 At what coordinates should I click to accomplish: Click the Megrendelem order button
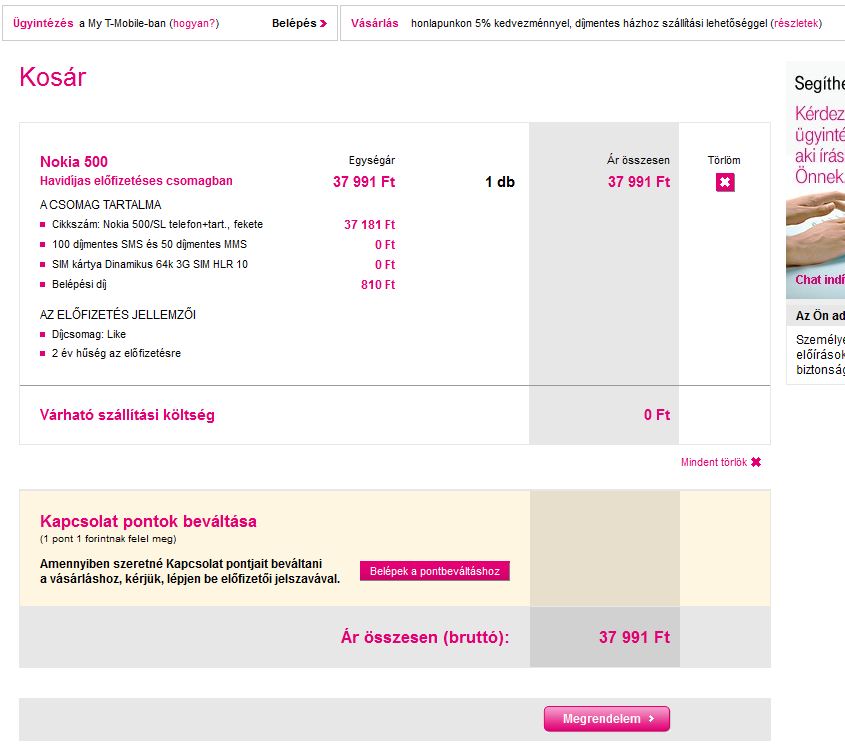click(607, 719)
